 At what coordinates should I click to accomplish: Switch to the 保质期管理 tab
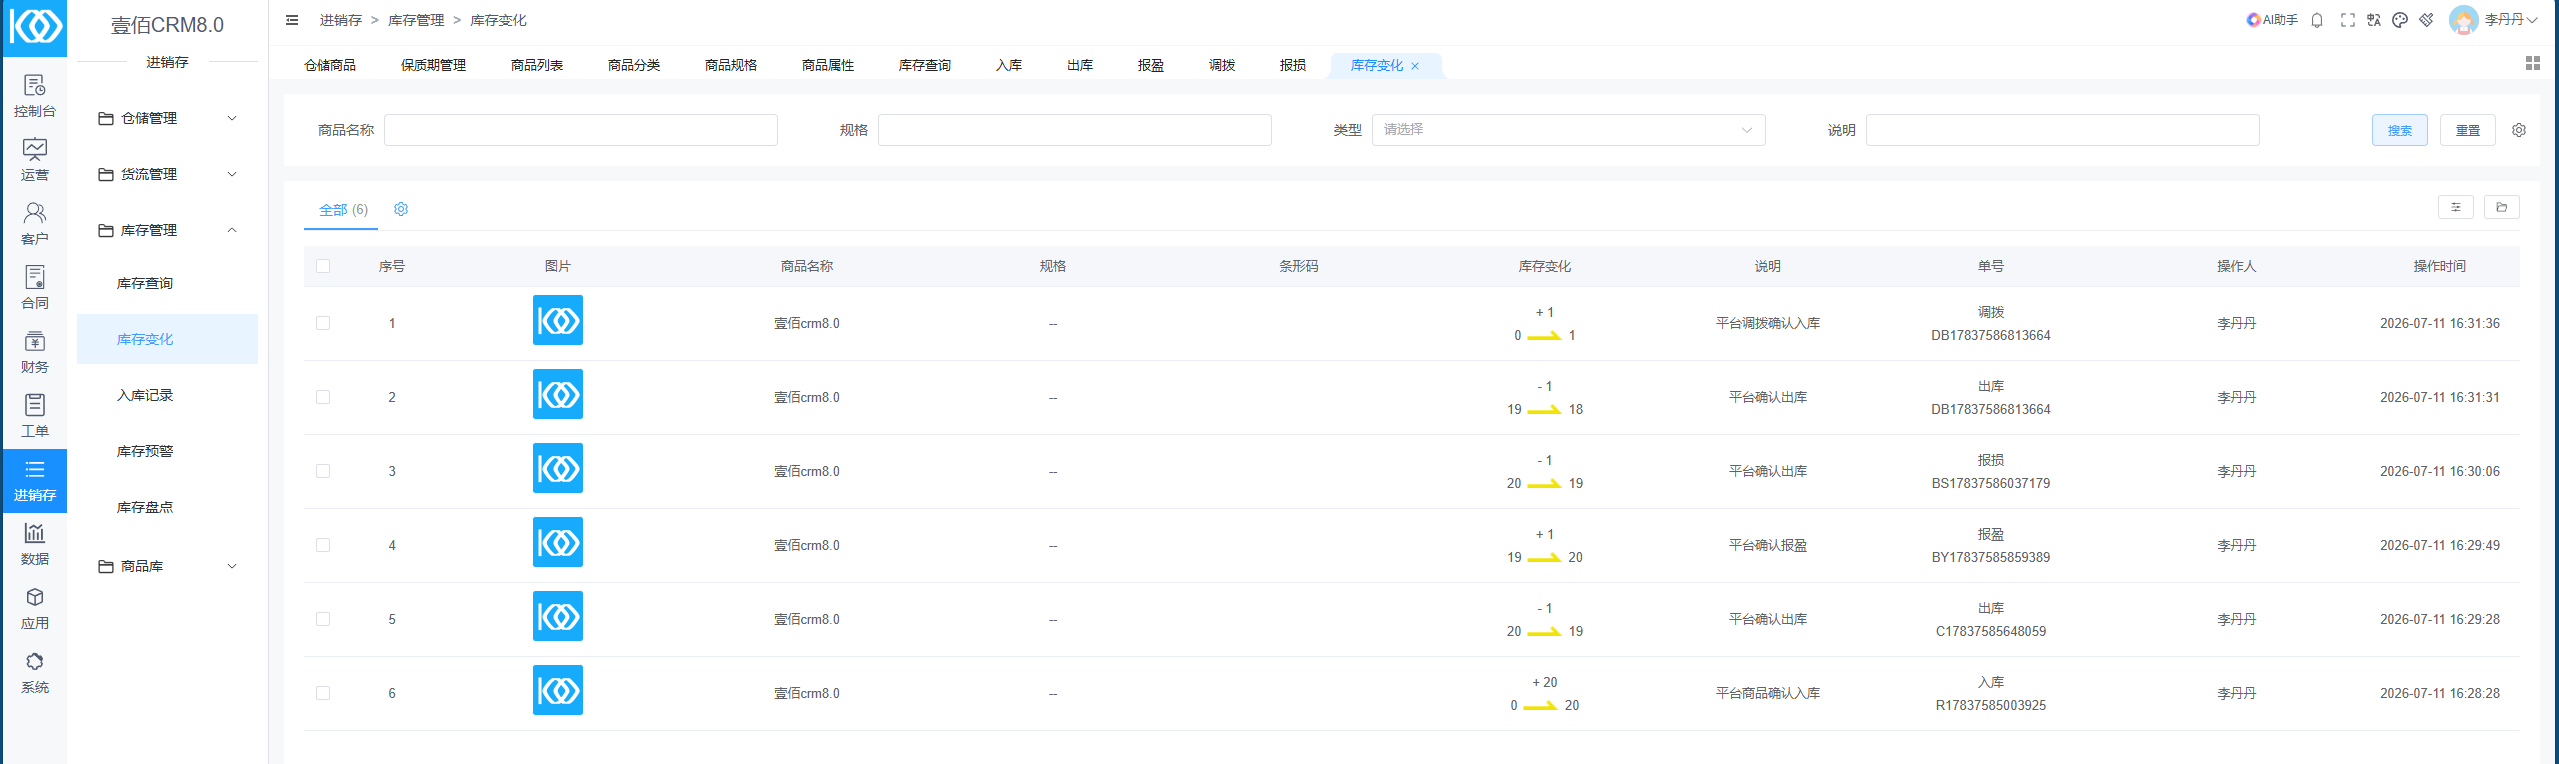(434, 65)
